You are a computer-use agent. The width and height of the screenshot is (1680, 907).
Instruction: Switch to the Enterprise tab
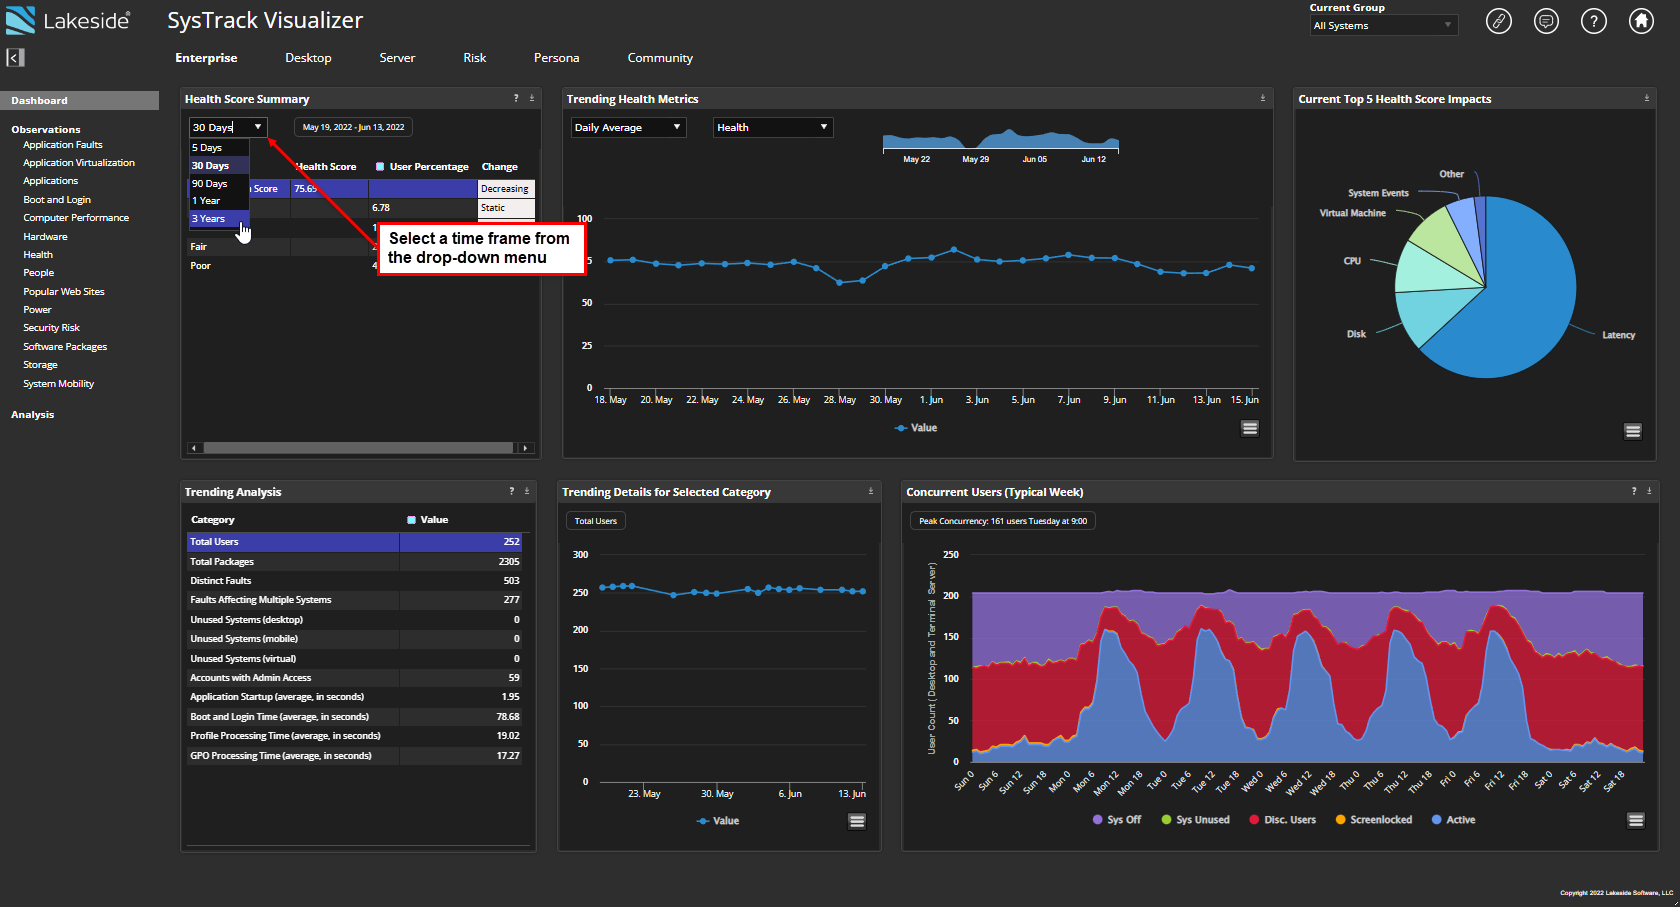pos(206,58)
